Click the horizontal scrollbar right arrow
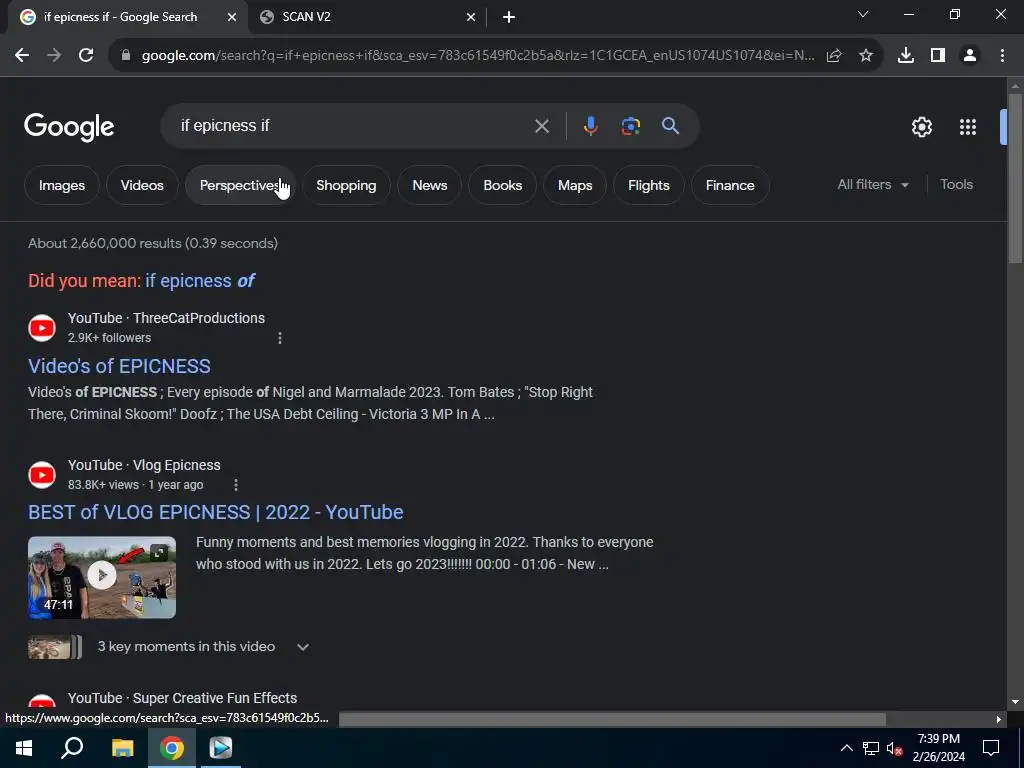The height and width of the screenshot is (768, 1024). pyautogui.click(x=999, y=720)
